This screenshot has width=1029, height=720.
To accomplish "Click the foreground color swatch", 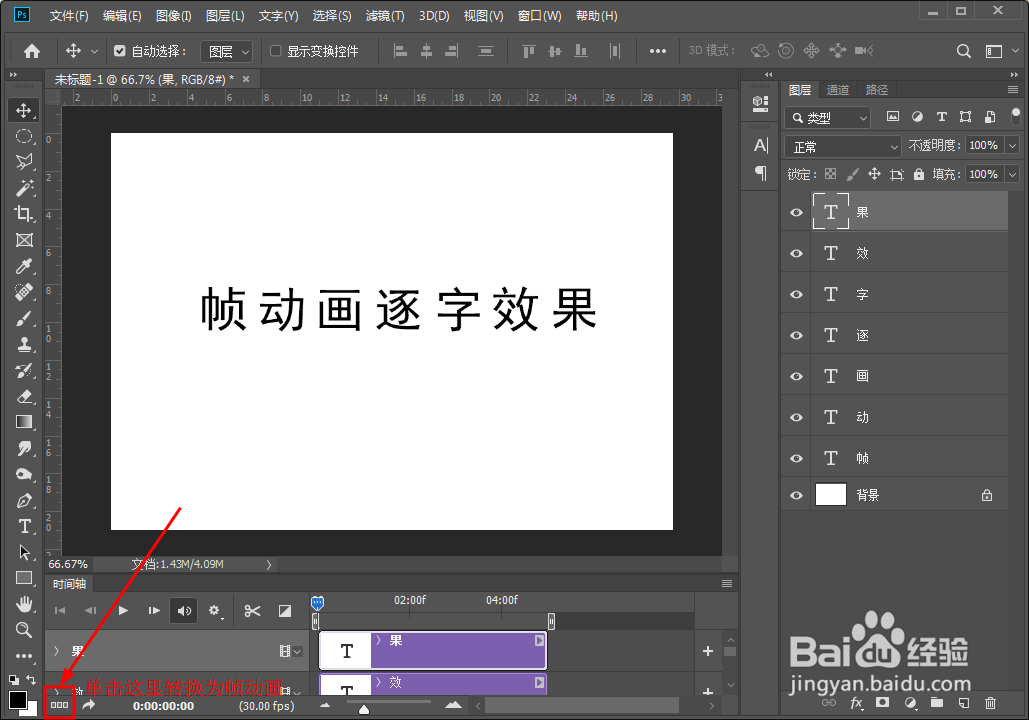I will (x=18, y=700).
